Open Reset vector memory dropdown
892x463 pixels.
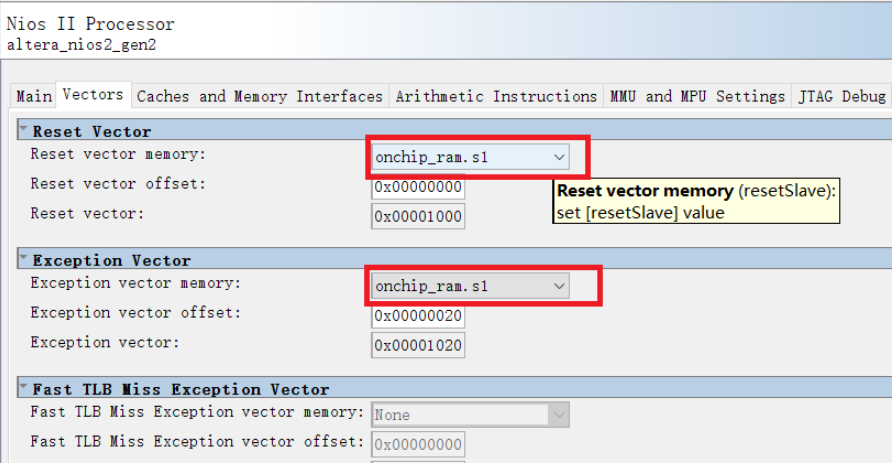click(x=470, y=157)
